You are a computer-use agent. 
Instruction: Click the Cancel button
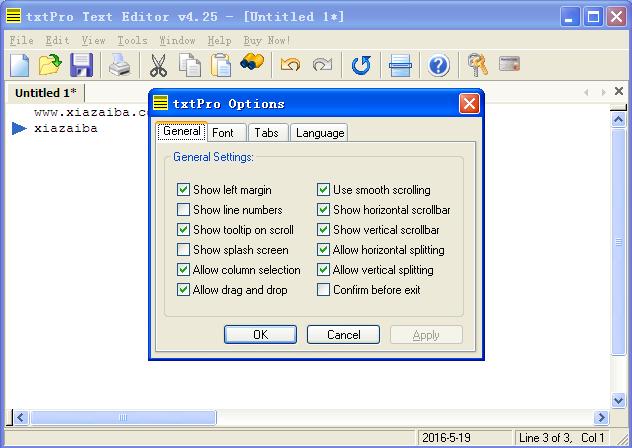(x=343, y=335)
